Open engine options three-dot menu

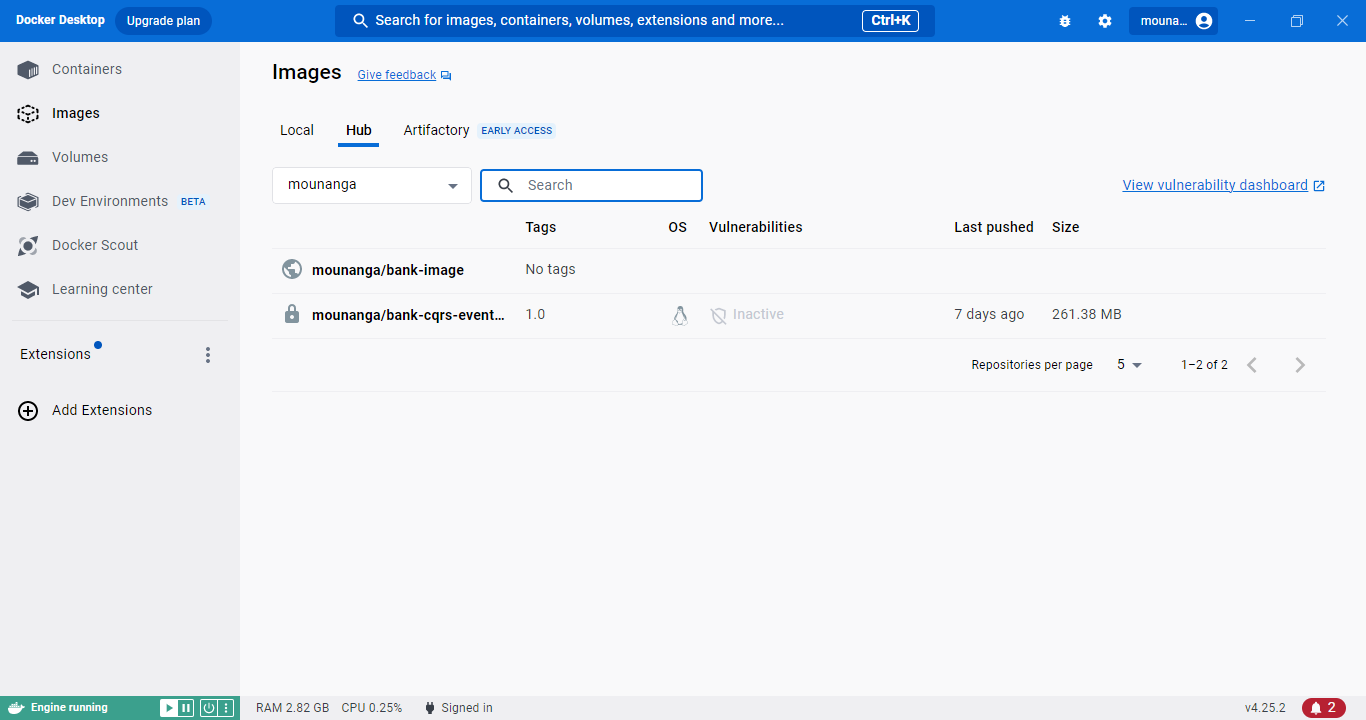point(226,708)
